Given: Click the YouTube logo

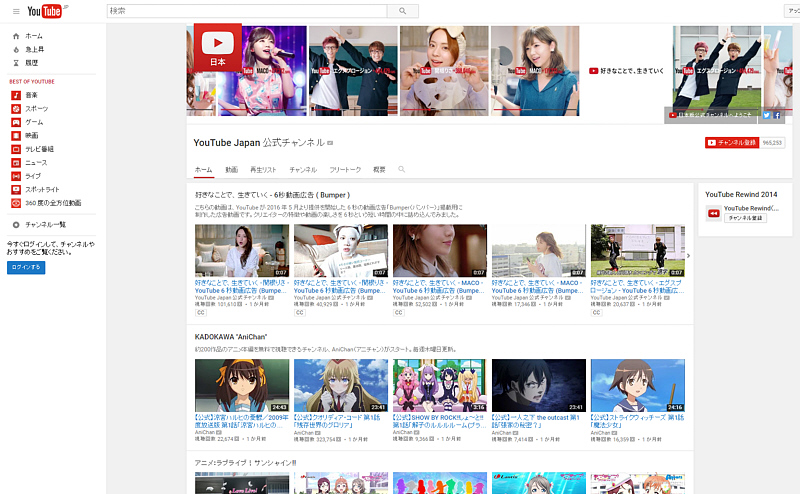Looking at the screenshot, I should tap(44, 11).
